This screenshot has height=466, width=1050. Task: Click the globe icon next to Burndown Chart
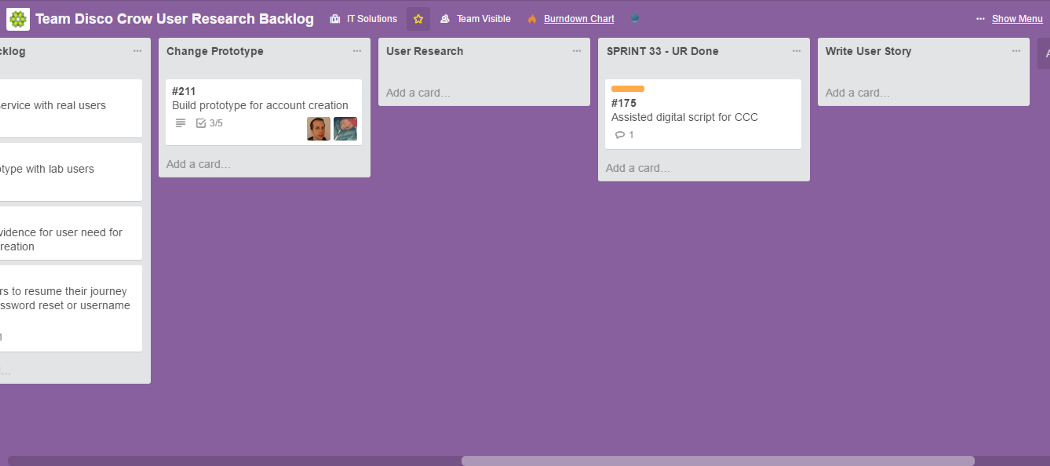635,19
